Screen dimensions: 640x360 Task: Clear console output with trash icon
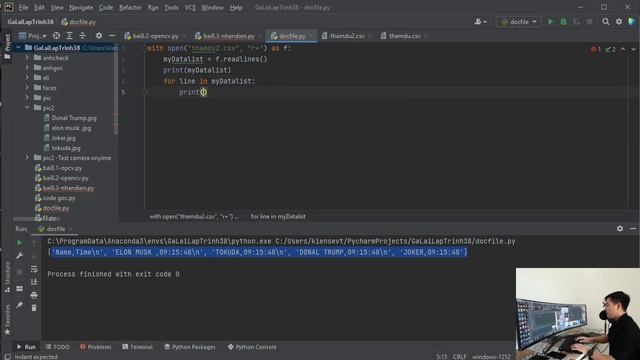tap(34, 308)
